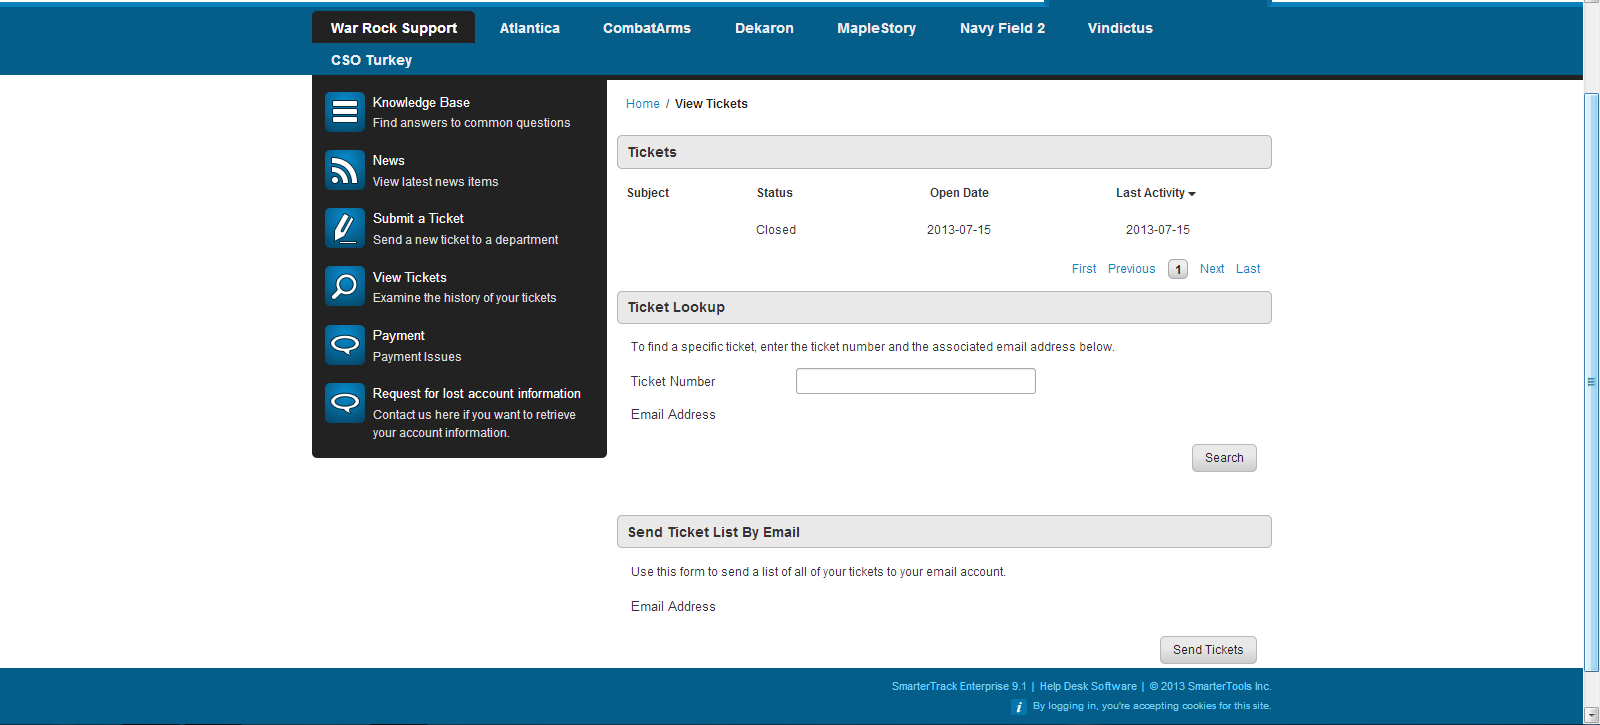Click the scrollbar down arrow
This screenshot has width=1600, height=725.
click(1592, 715)
